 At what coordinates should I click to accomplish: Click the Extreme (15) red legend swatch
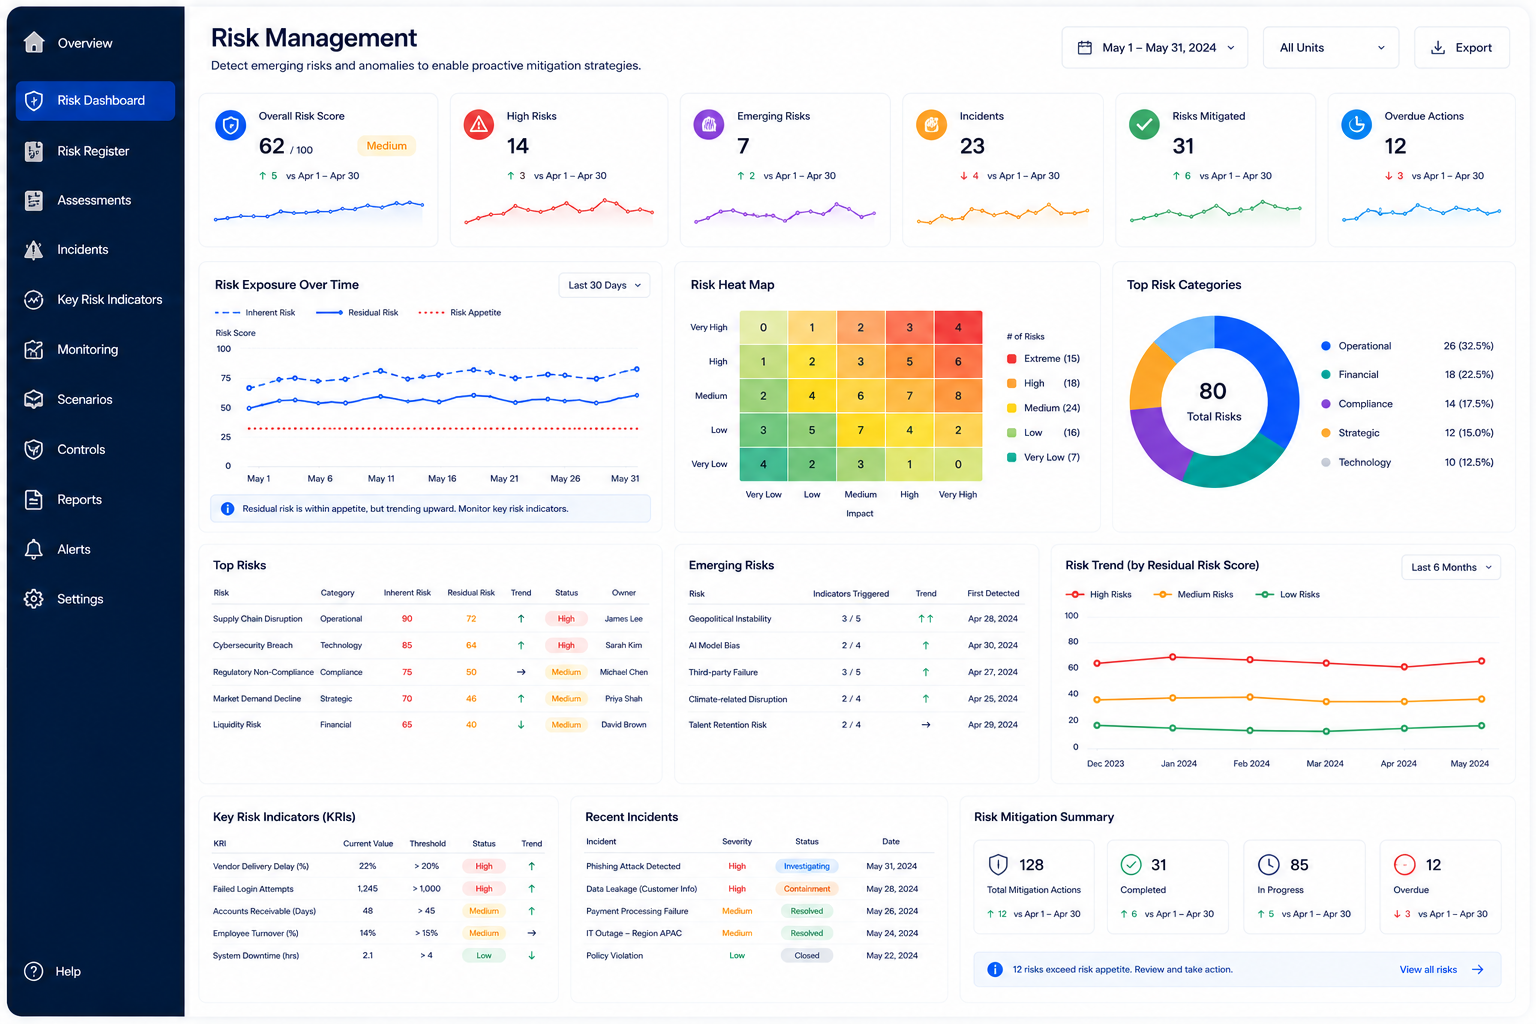[1012, 359]
